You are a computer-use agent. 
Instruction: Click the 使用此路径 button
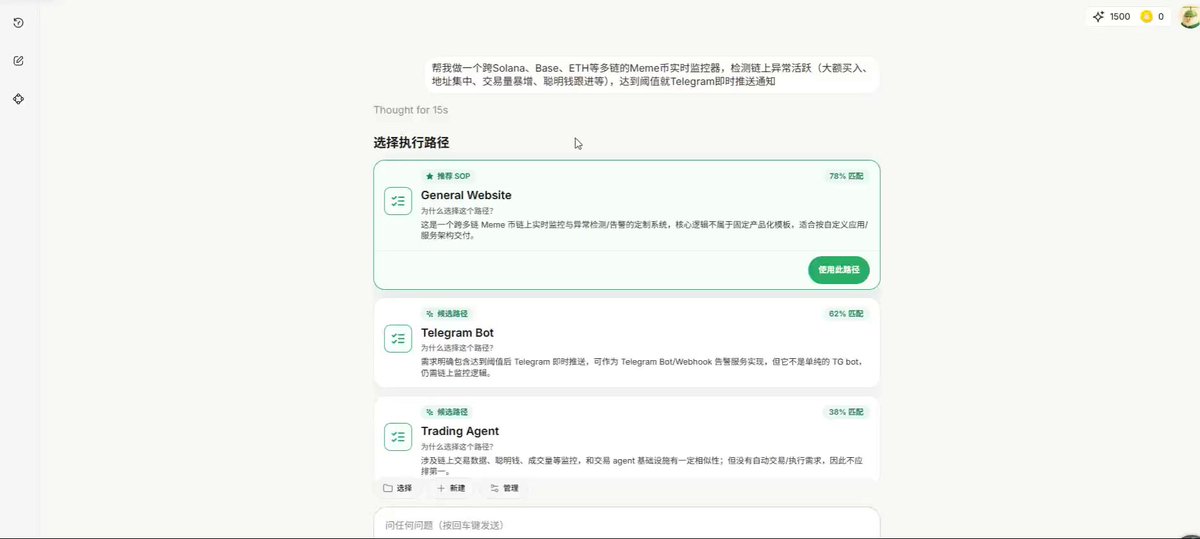(x=839, y=270)
